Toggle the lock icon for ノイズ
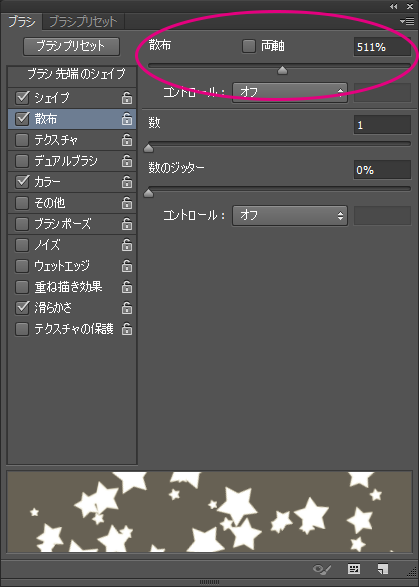 (127, 245)
